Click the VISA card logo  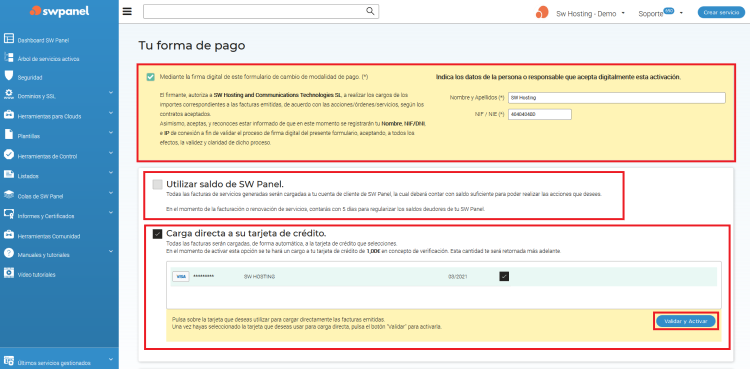click(x=180, y=277)
